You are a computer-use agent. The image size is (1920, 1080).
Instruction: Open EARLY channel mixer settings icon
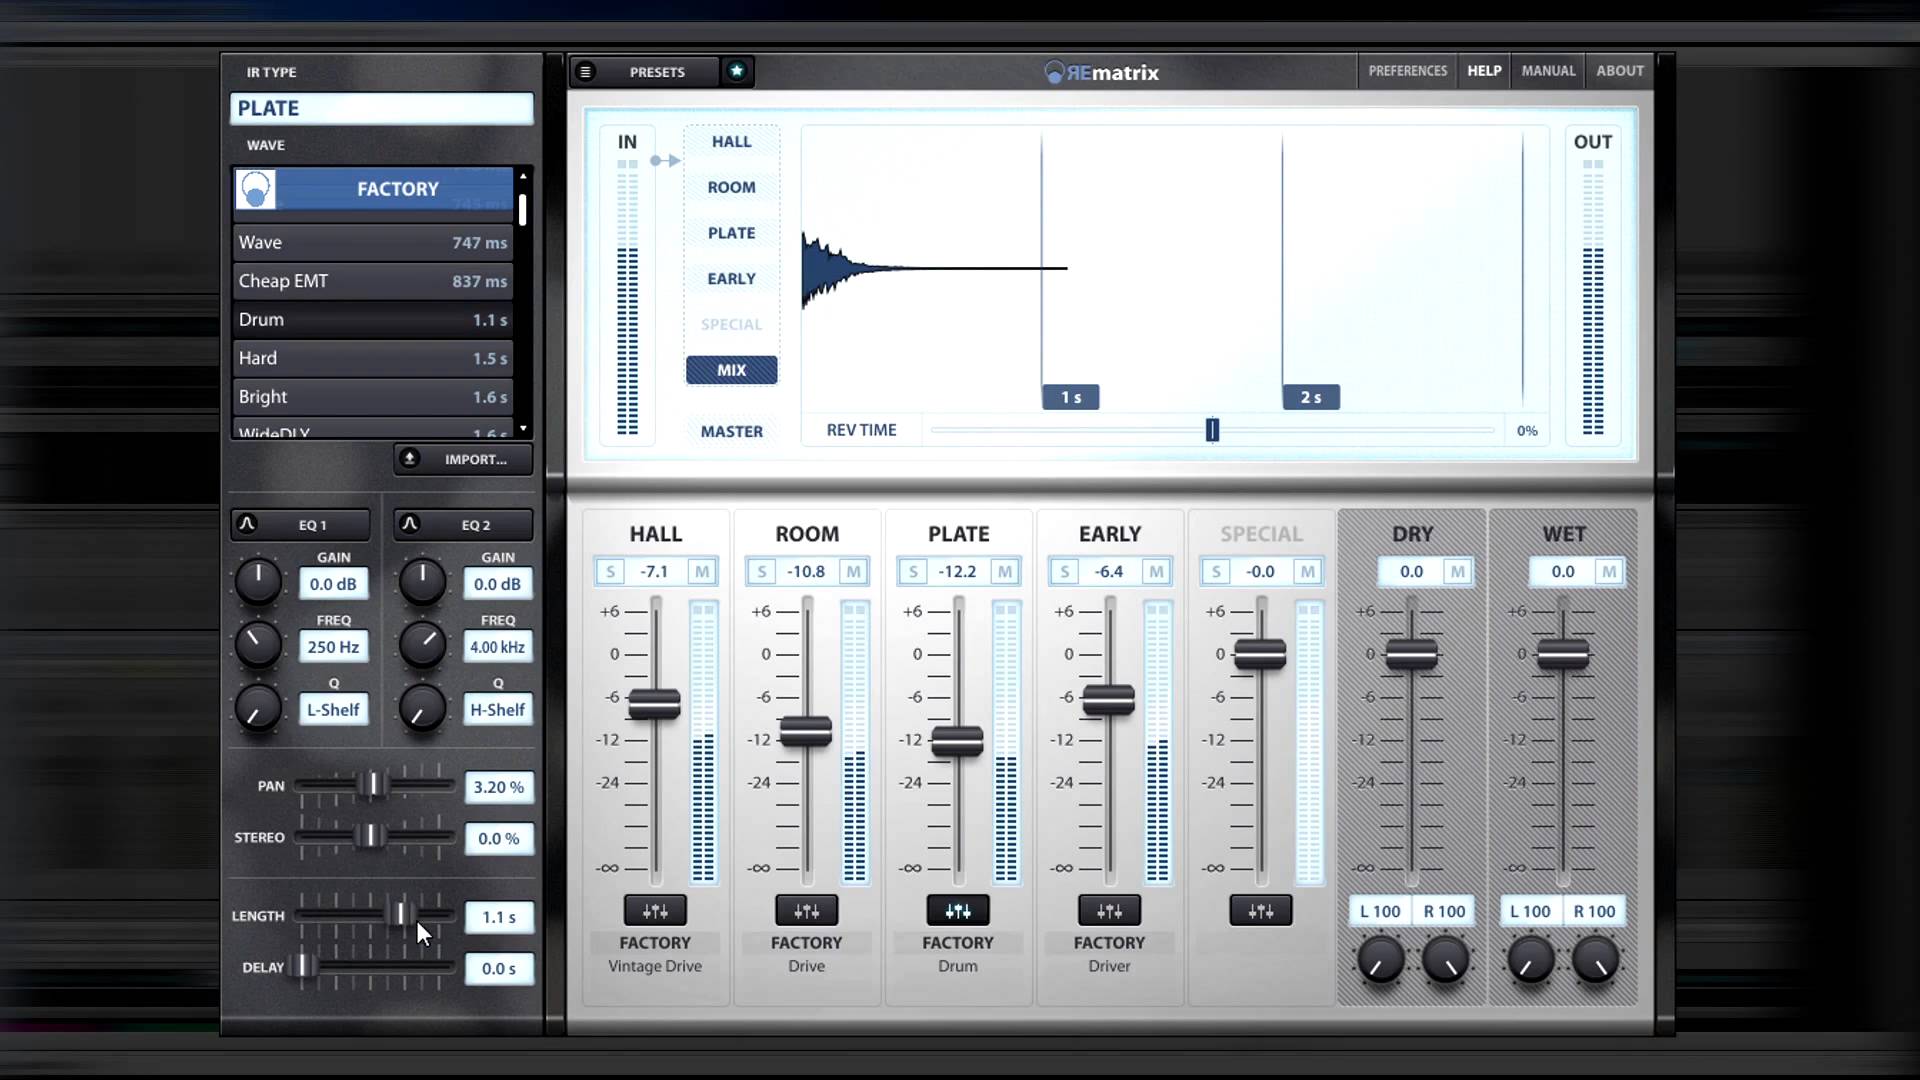point(1109,911)
